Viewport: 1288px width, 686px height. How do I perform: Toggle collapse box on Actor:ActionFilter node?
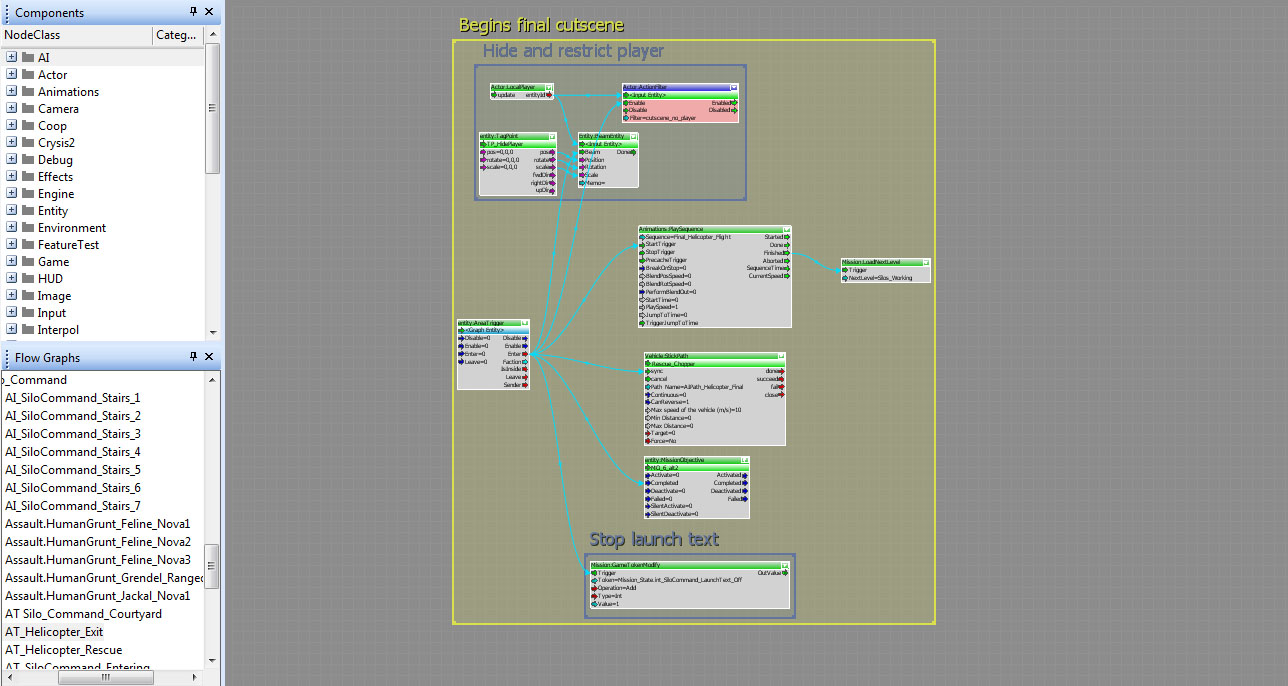[x=734, y=88]
